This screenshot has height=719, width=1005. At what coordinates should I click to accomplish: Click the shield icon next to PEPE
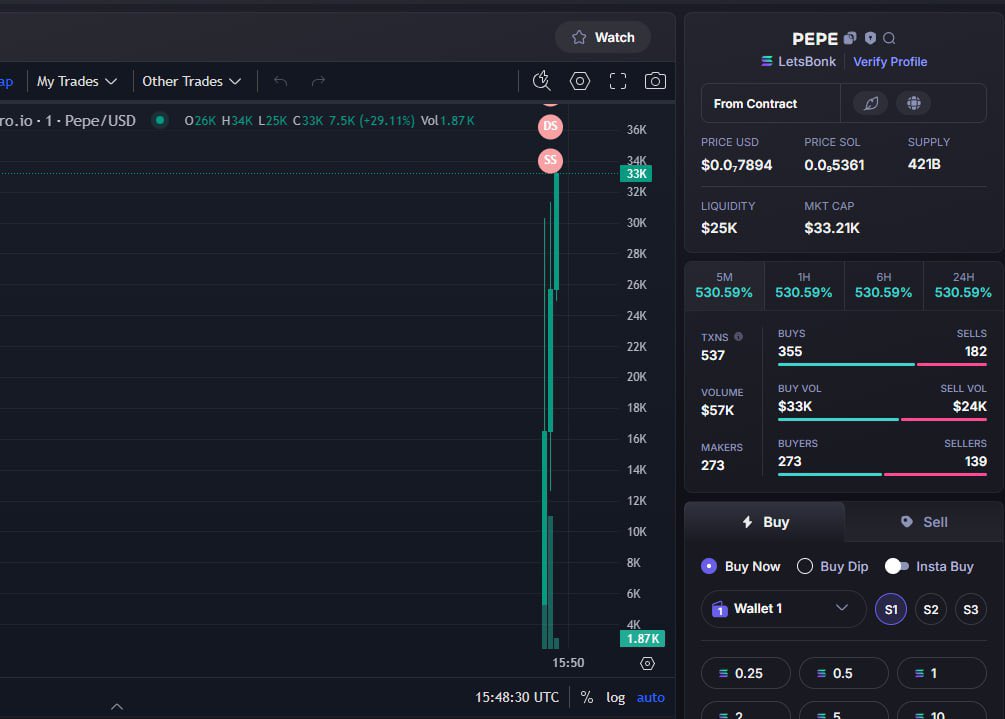870,38
